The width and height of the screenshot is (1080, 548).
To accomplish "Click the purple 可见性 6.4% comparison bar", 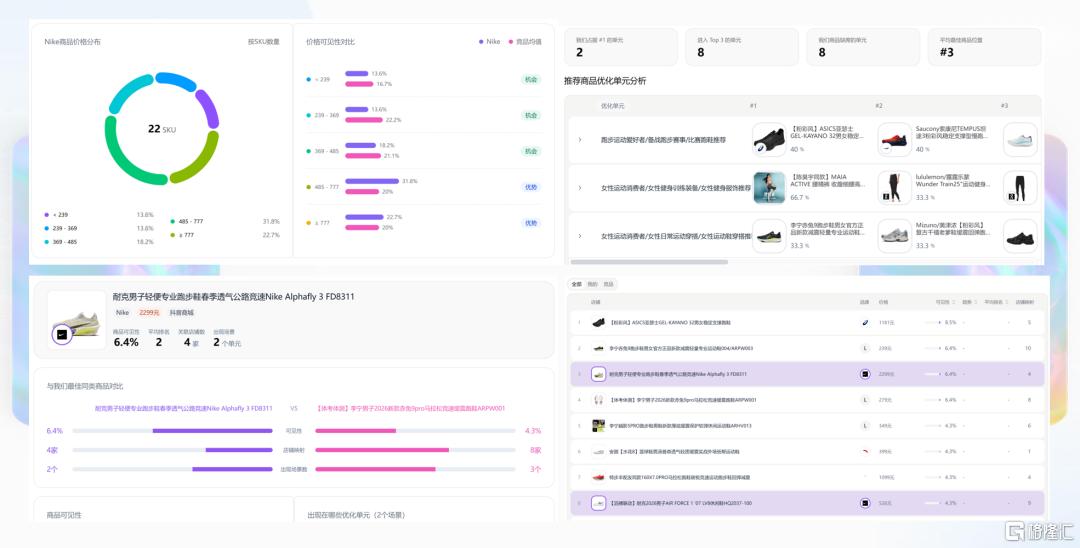I will coord(212,431).
